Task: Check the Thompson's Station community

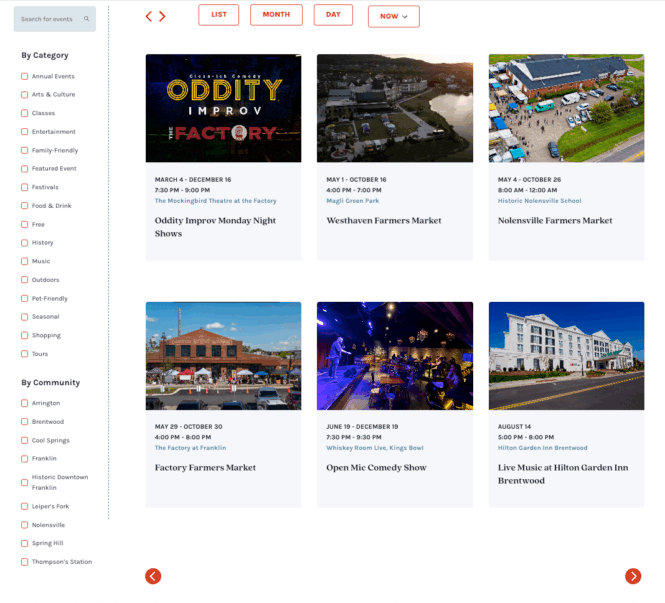Action: [x=25, y=562]
